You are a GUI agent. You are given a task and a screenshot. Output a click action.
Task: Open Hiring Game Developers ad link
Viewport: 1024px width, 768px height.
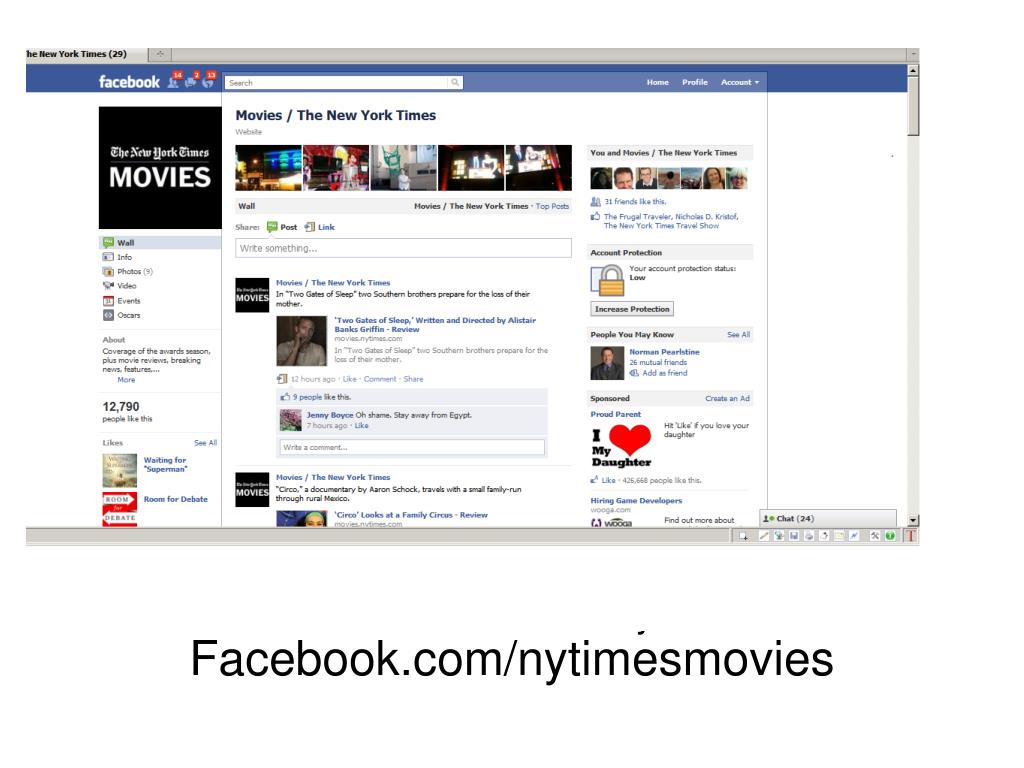coord(636,501)
